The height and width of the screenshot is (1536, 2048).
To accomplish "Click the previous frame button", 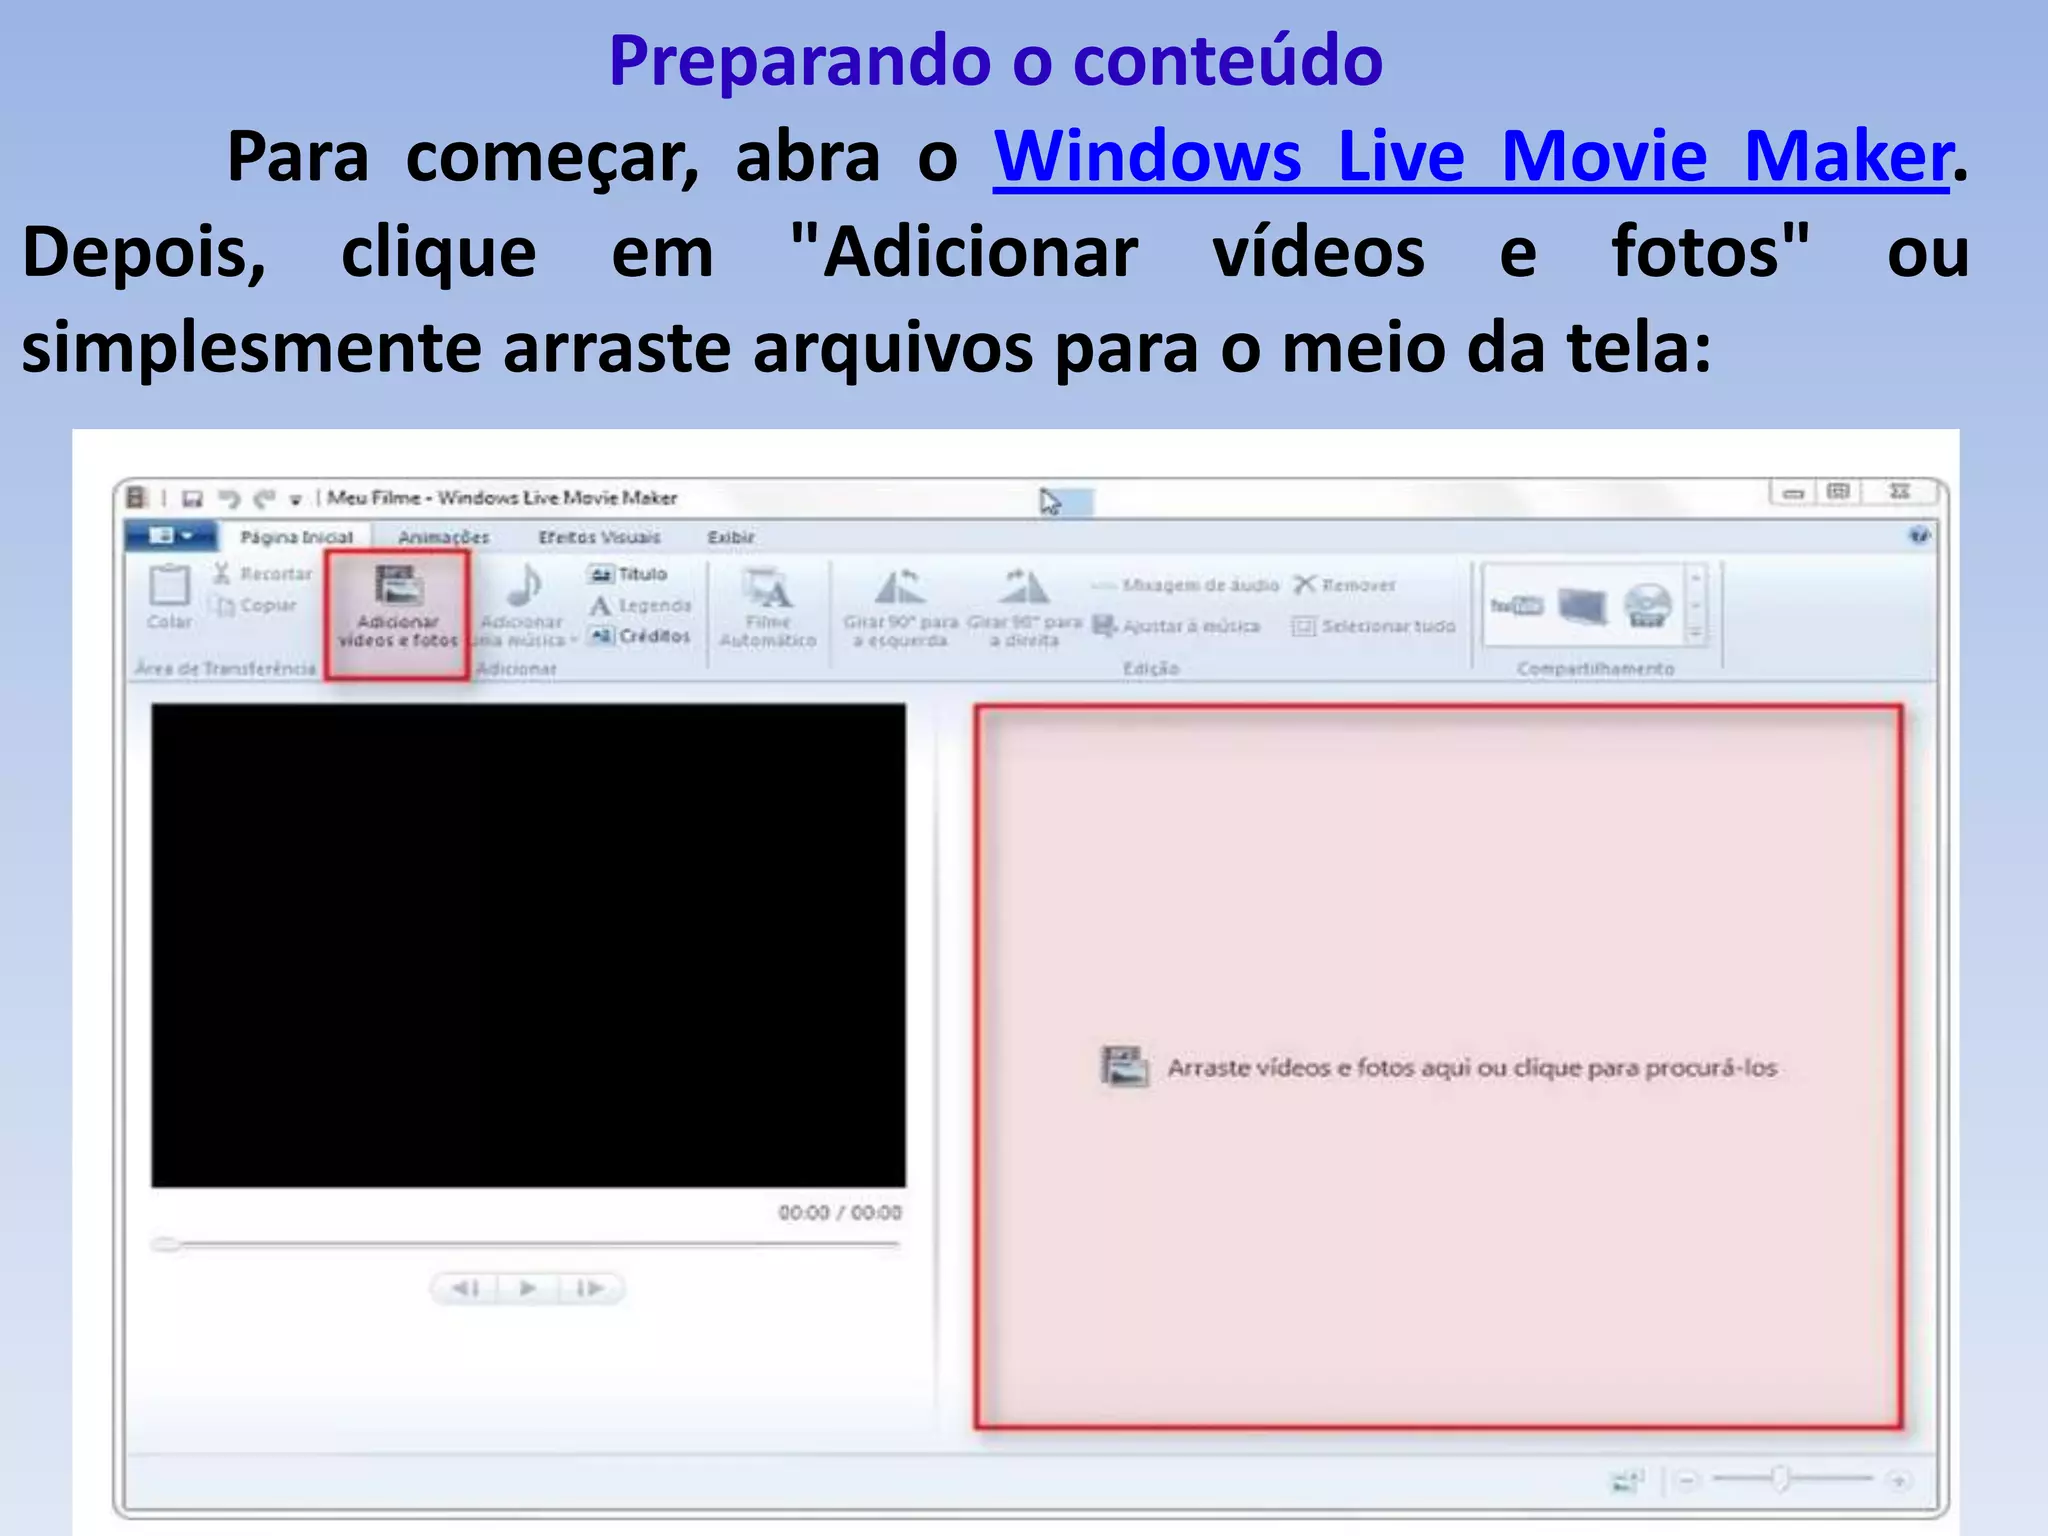I will point(465,1288).
